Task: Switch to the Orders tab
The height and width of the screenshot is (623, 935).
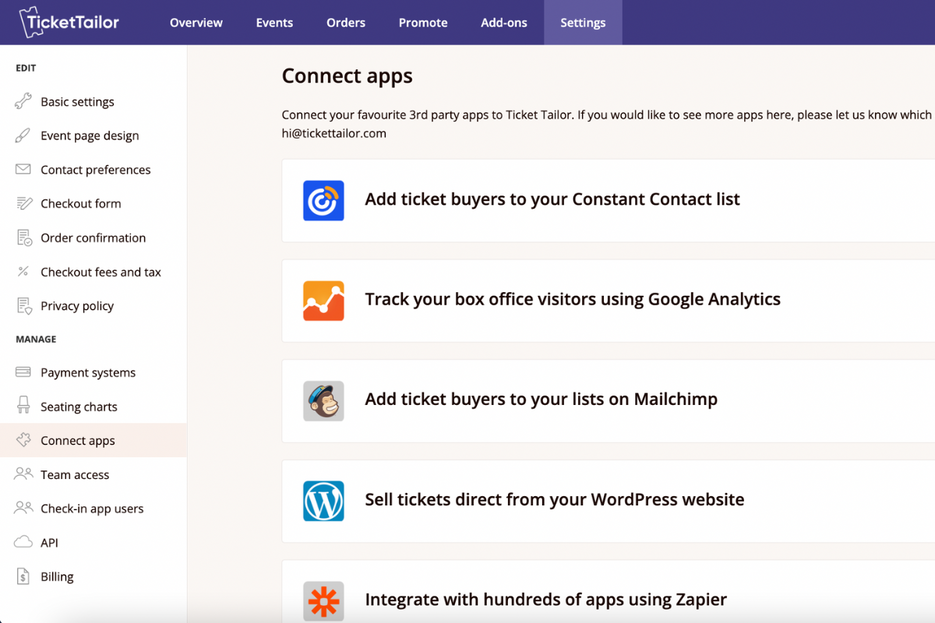Action: [345, 22]
